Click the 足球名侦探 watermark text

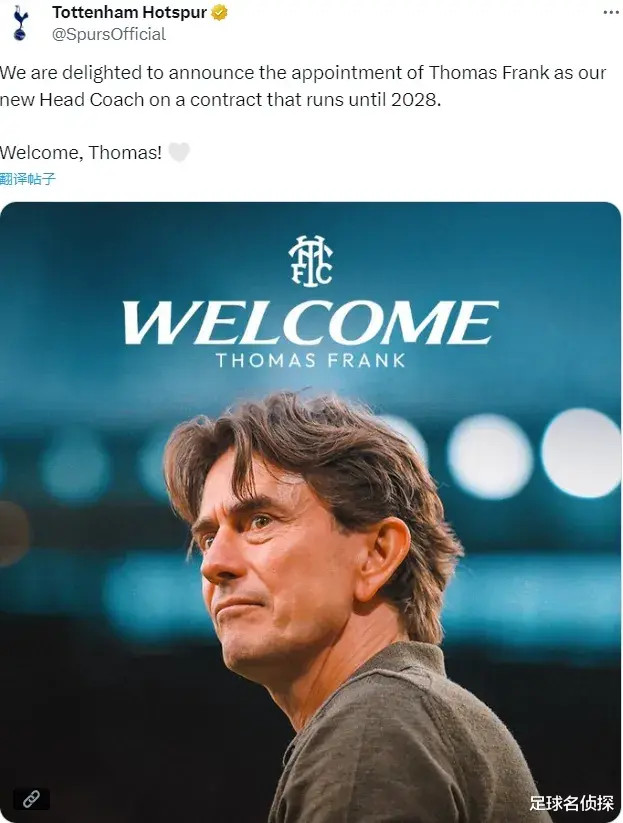pyautogui.click(x=572, y=803)
